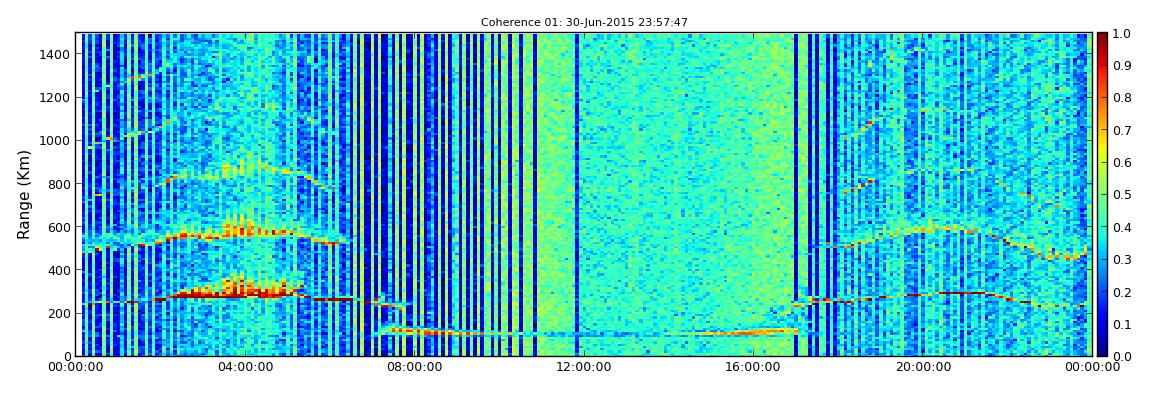Click the colorbar label 0.6

point(1122,163)
